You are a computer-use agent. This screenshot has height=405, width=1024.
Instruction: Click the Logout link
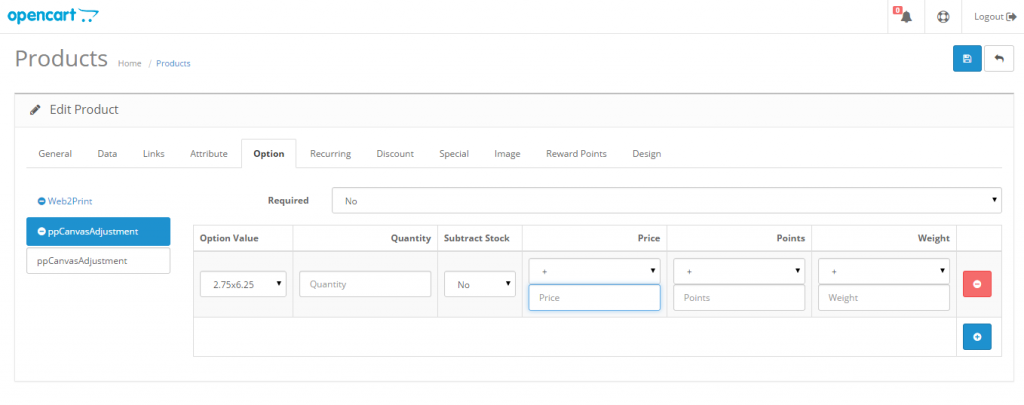(x=995, y=17)
